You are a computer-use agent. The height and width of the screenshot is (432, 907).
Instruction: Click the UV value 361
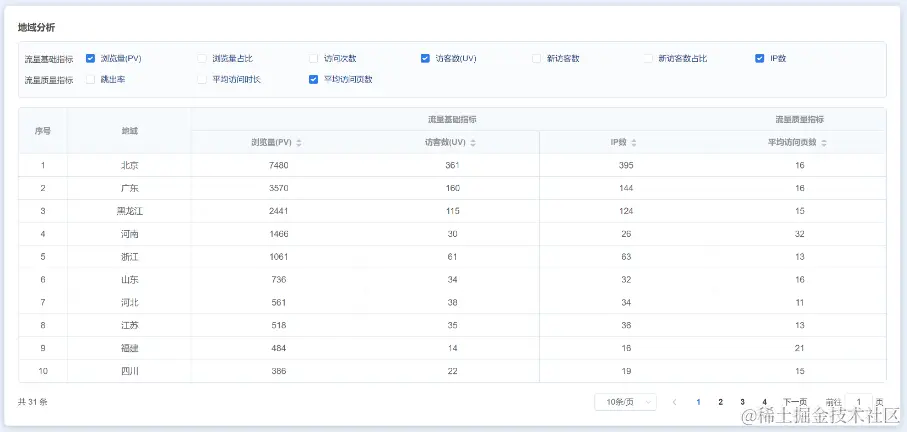point(452,165)
